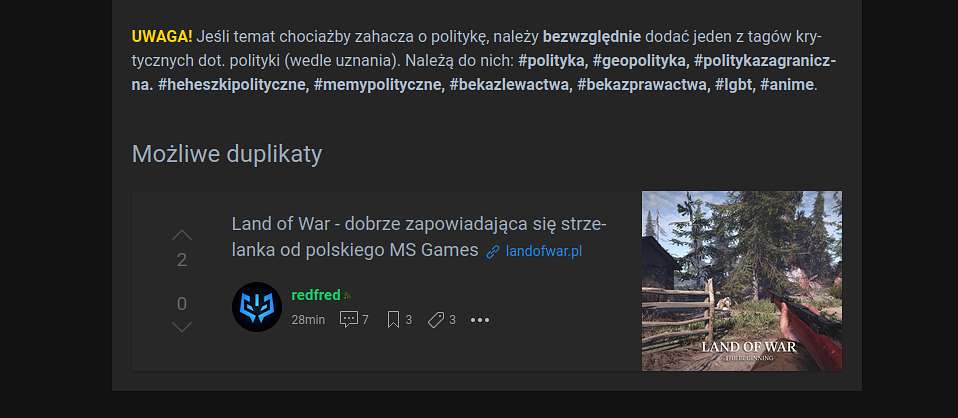Upvote the Land of War post
Screen dimensions: 958x418
click(x=182, y=235)
